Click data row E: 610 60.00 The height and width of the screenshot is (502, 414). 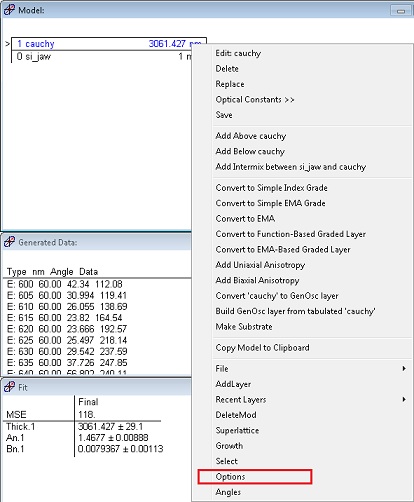point(67,306)
